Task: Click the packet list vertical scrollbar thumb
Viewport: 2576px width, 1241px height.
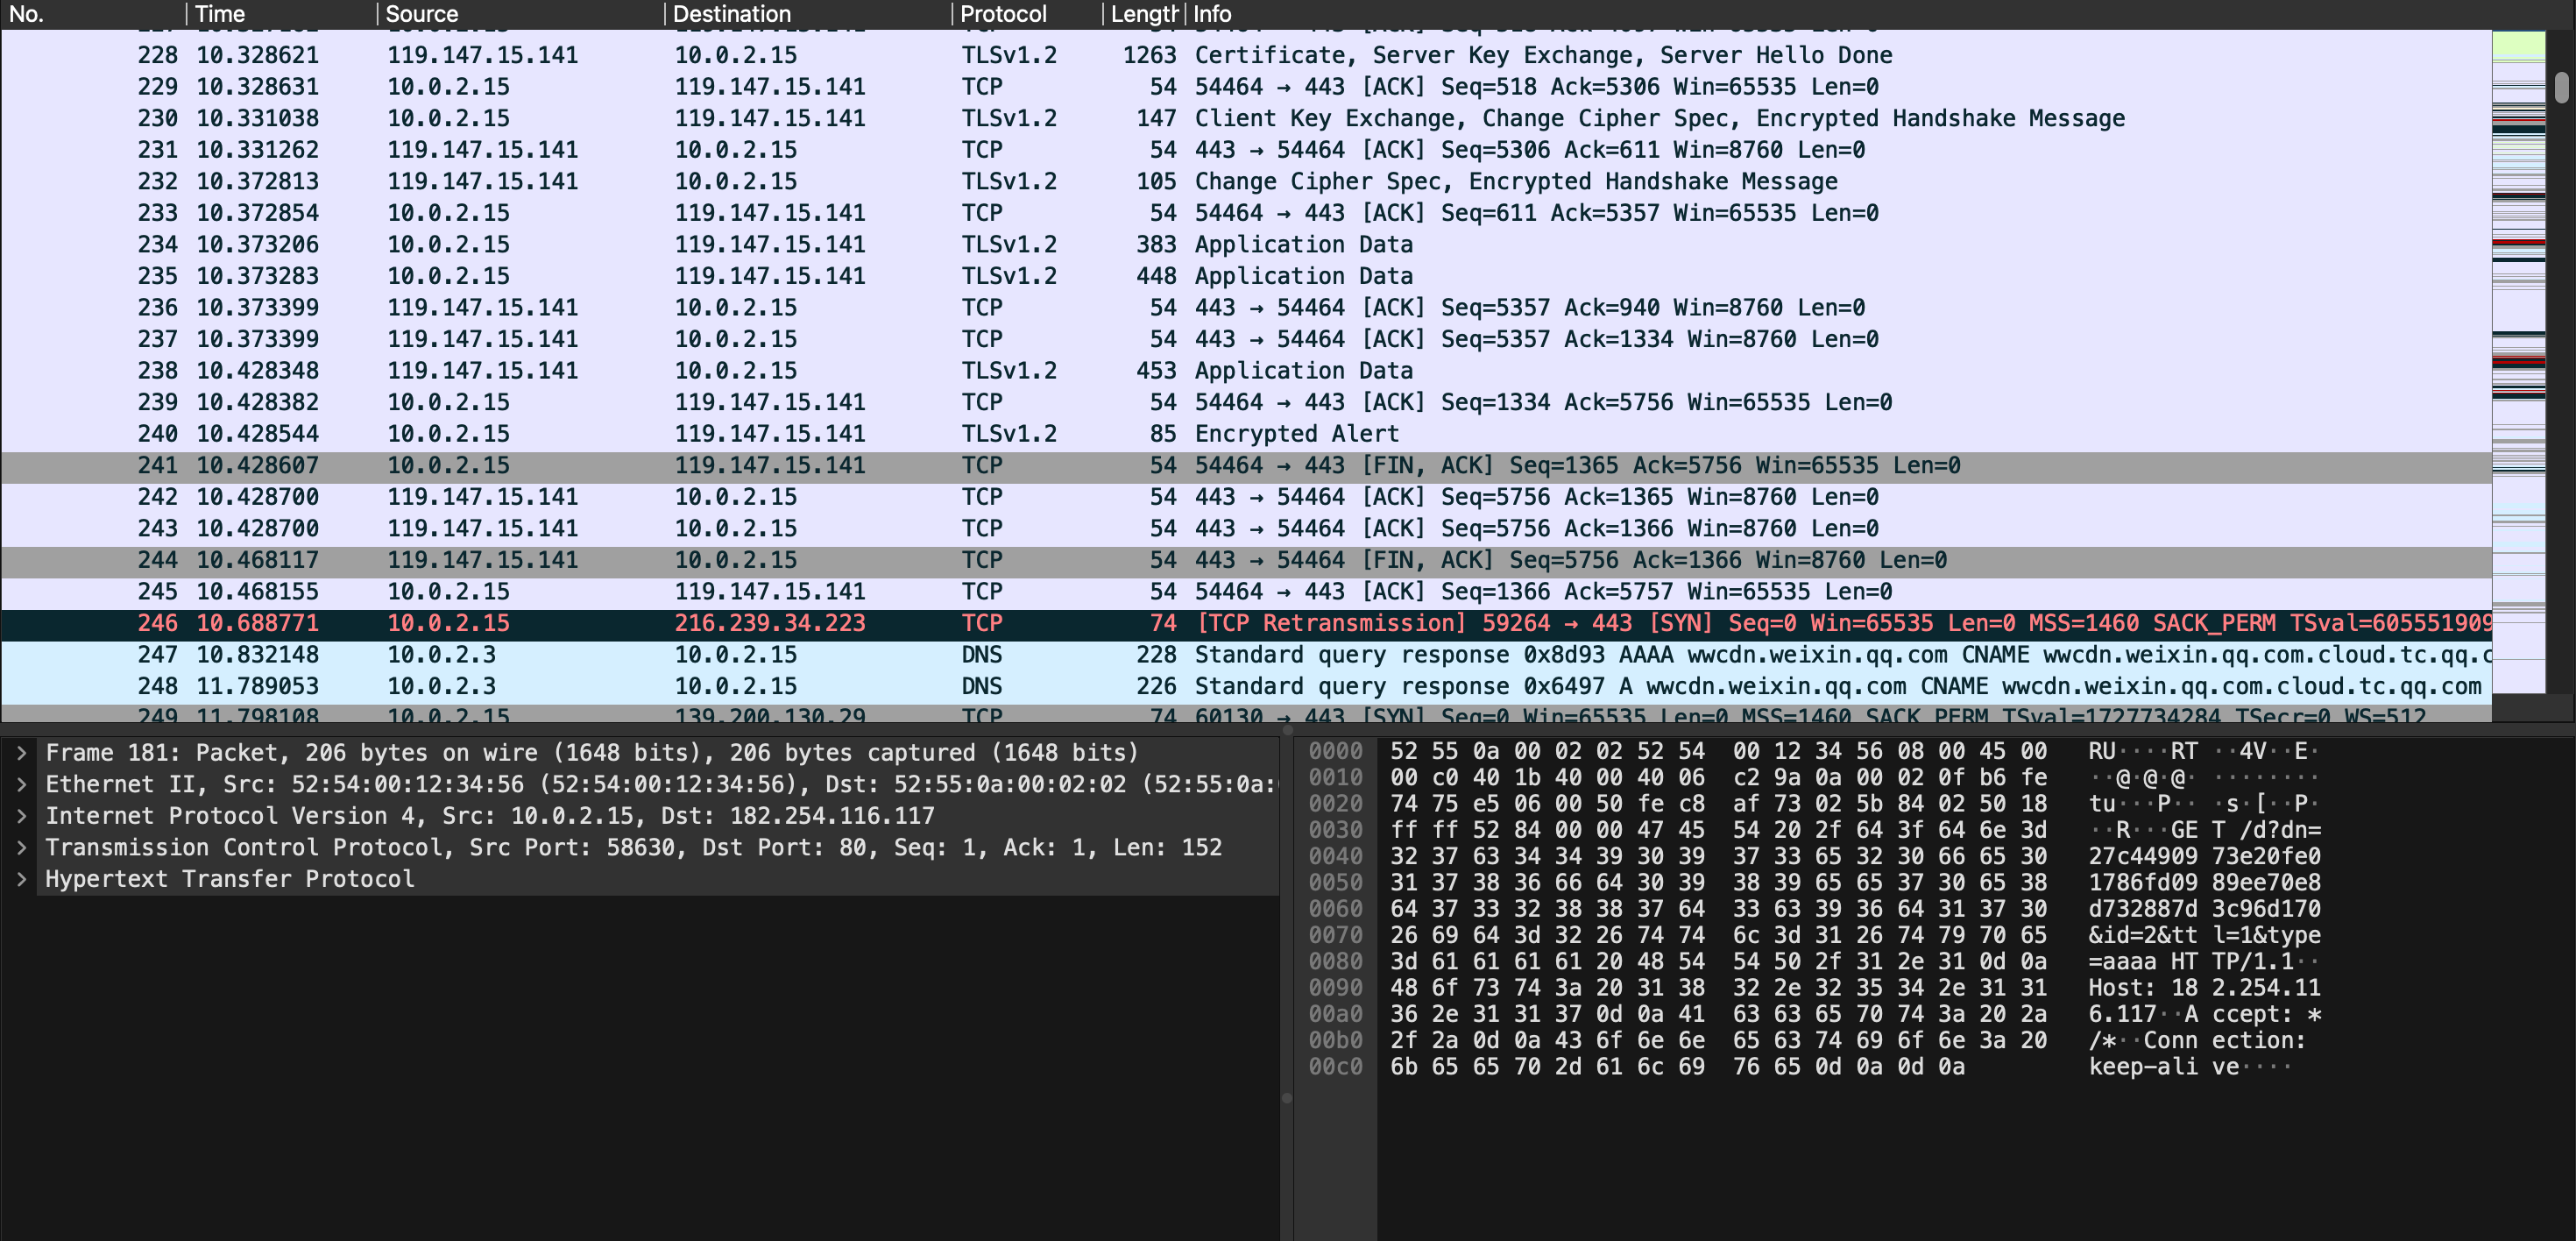Action: click(x=2561, y=87)
